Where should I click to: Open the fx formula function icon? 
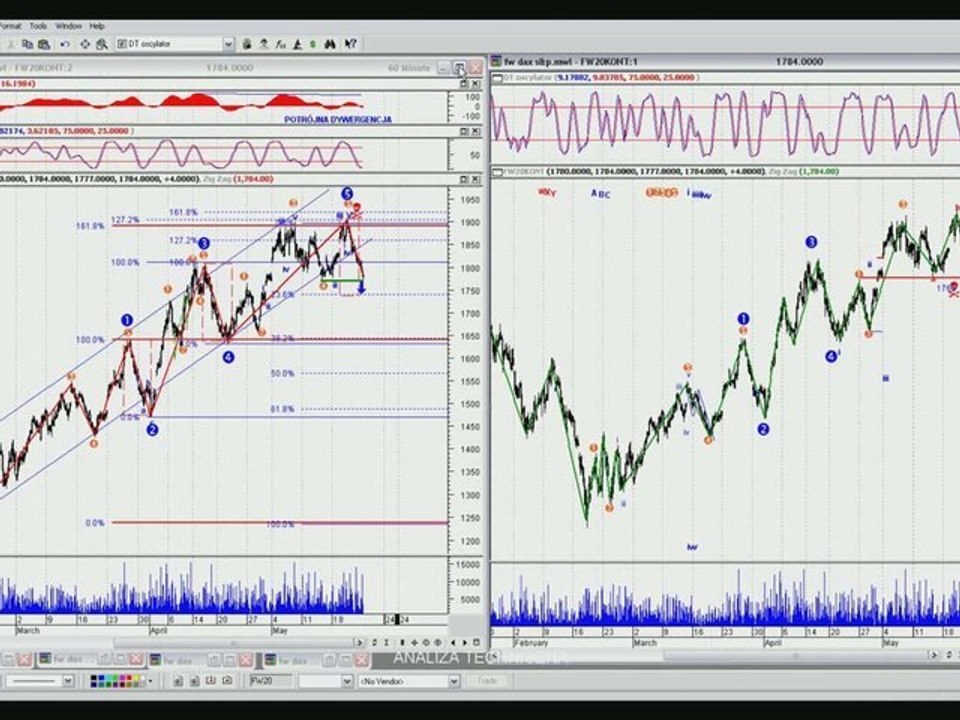pyautogui.click(x=280, y=44)
